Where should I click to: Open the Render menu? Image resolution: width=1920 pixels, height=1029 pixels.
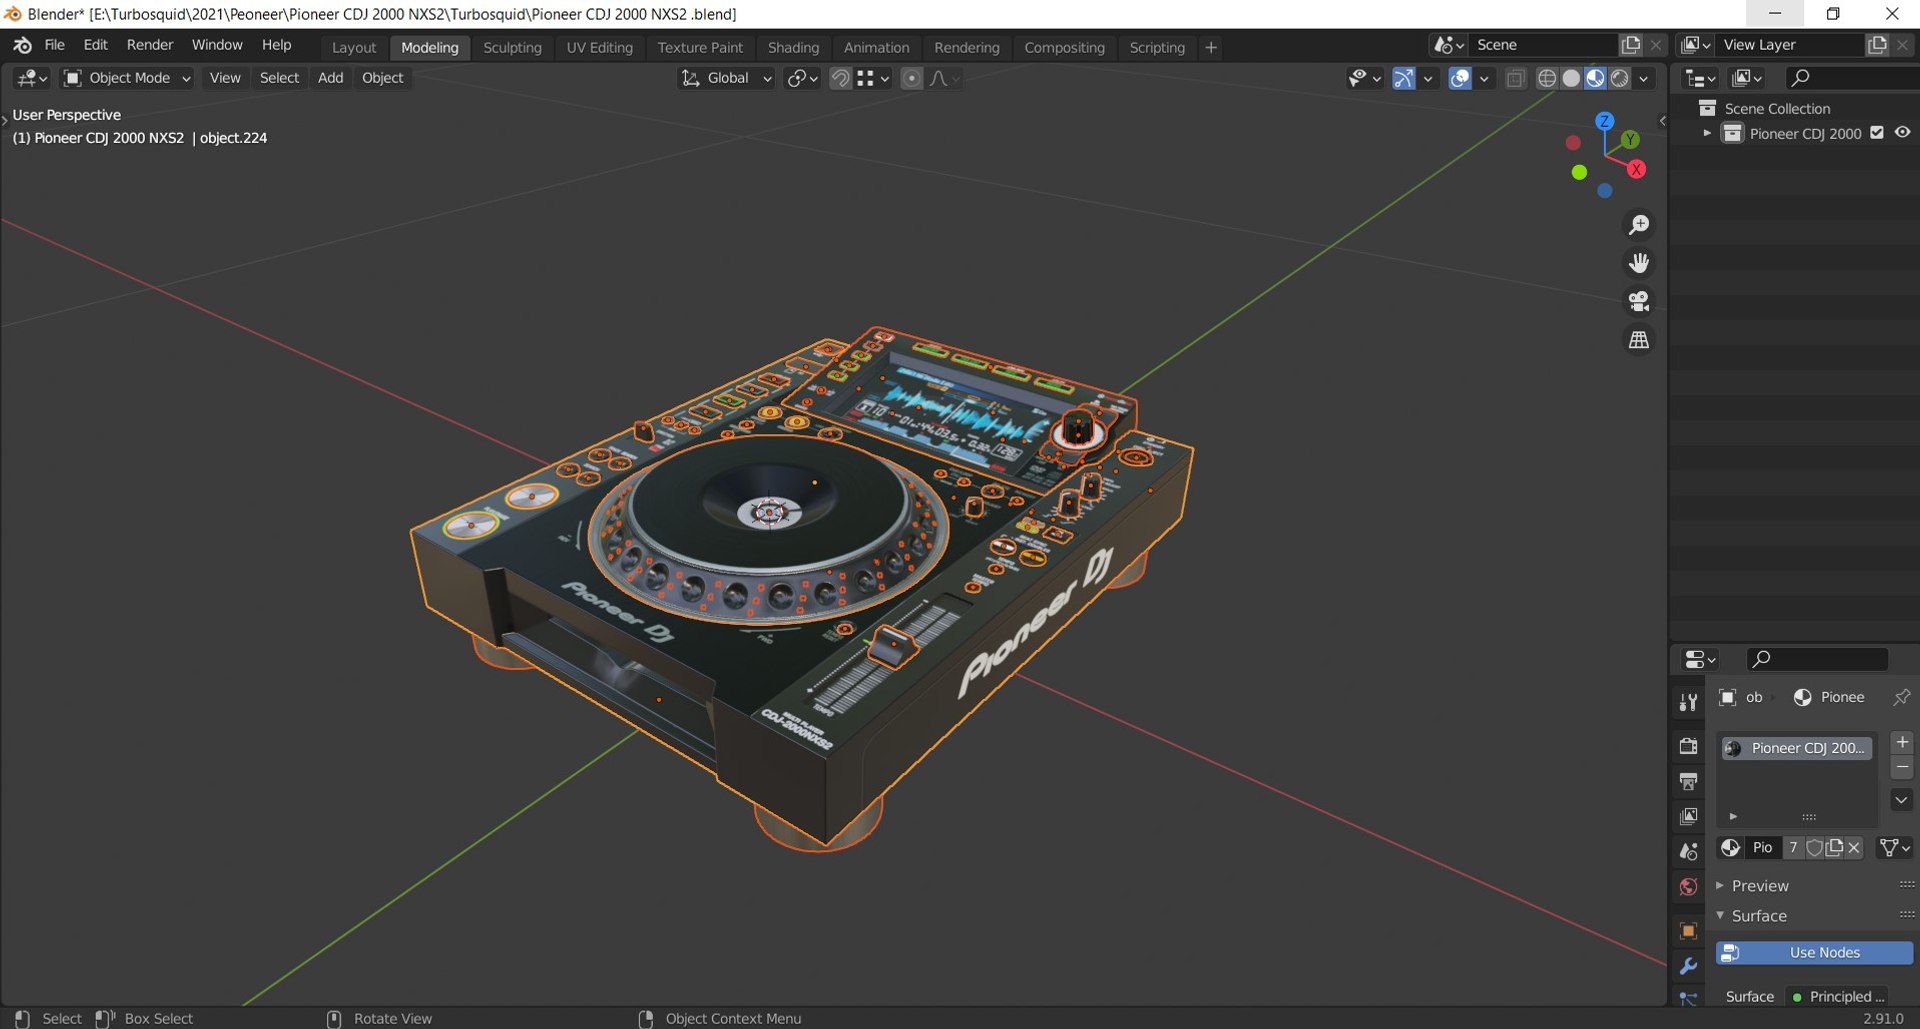150,45
